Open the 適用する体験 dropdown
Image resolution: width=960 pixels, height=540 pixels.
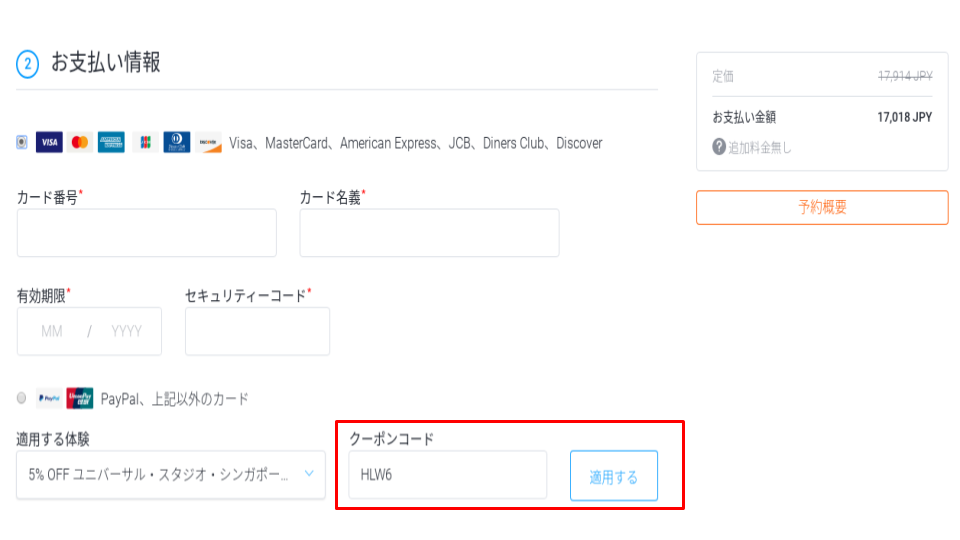(x=171, y=475)
